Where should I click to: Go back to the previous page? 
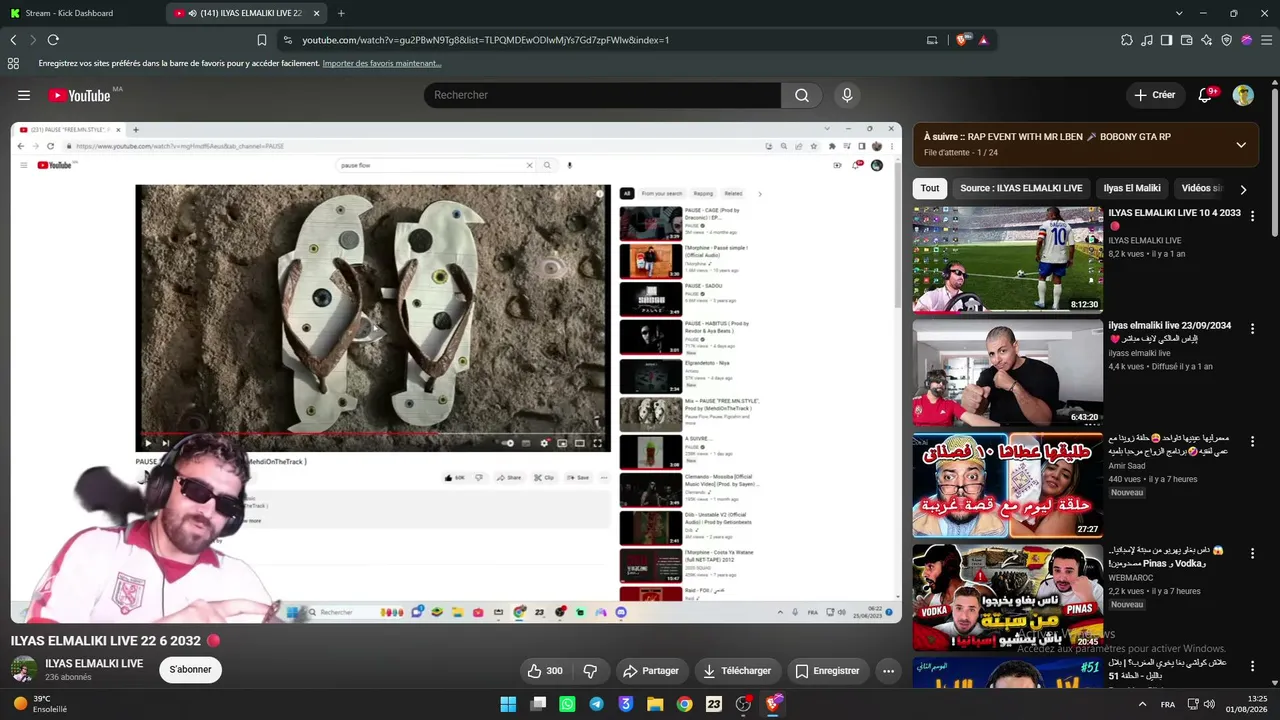tap(13, 40)
